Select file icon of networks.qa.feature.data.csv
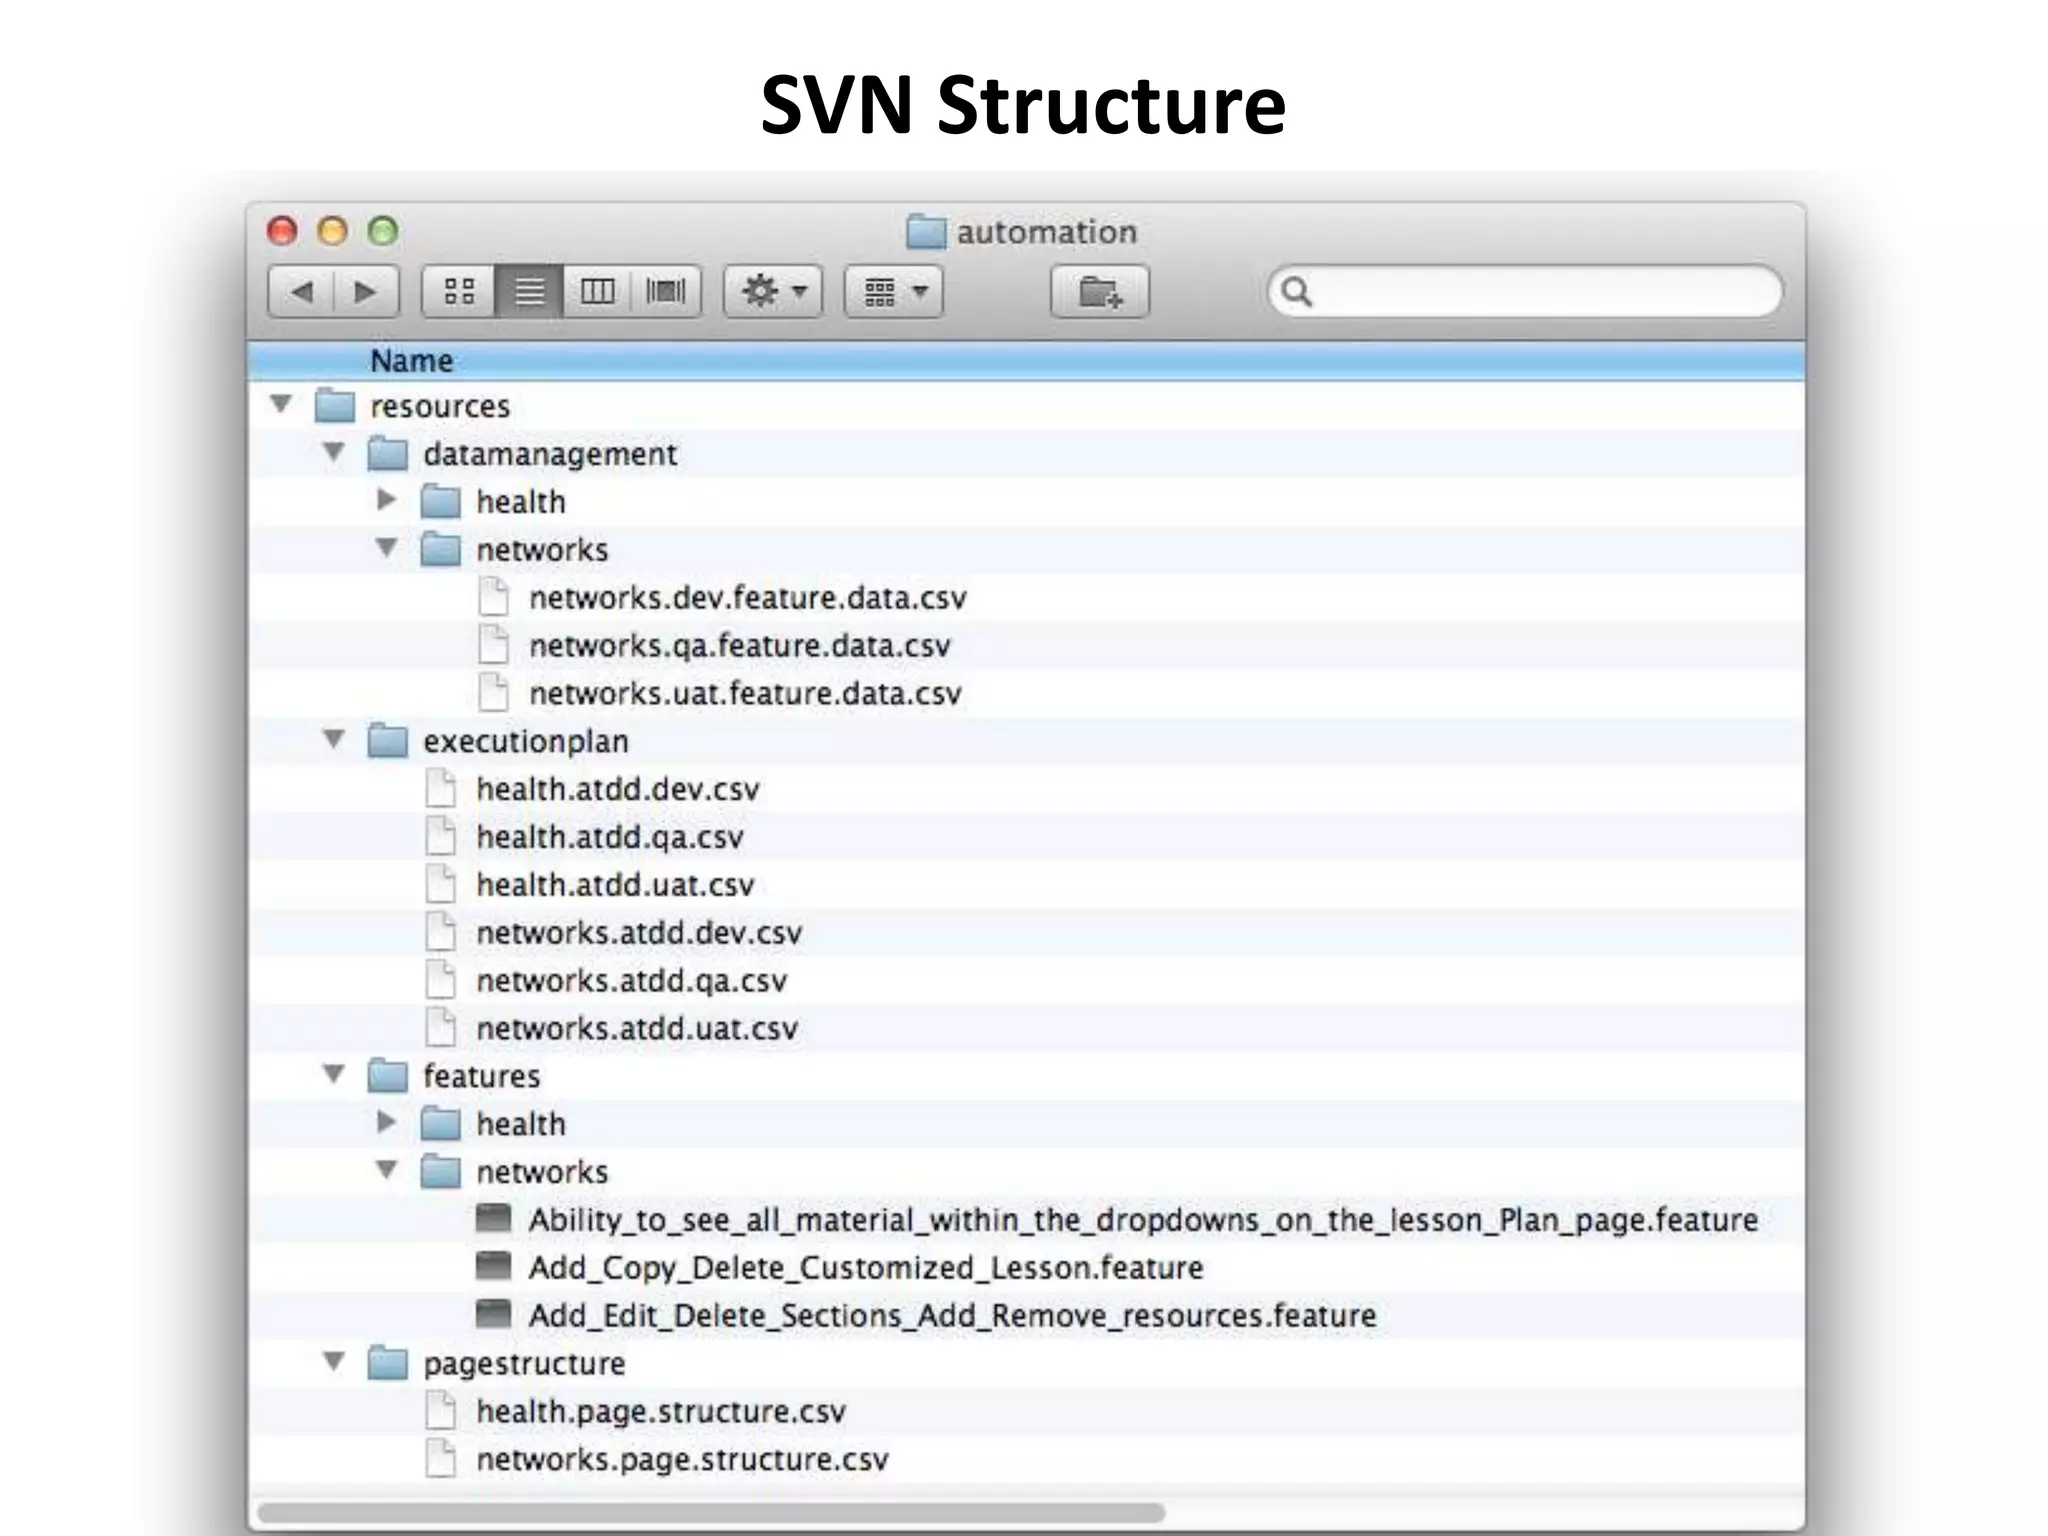2048x1536 pixels. [x=494, y=645]
